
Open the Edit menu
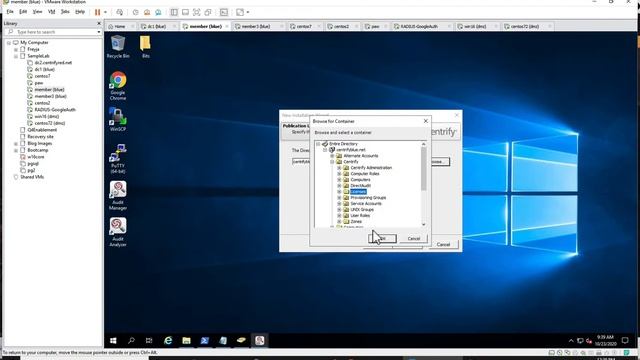coord(23,12)
